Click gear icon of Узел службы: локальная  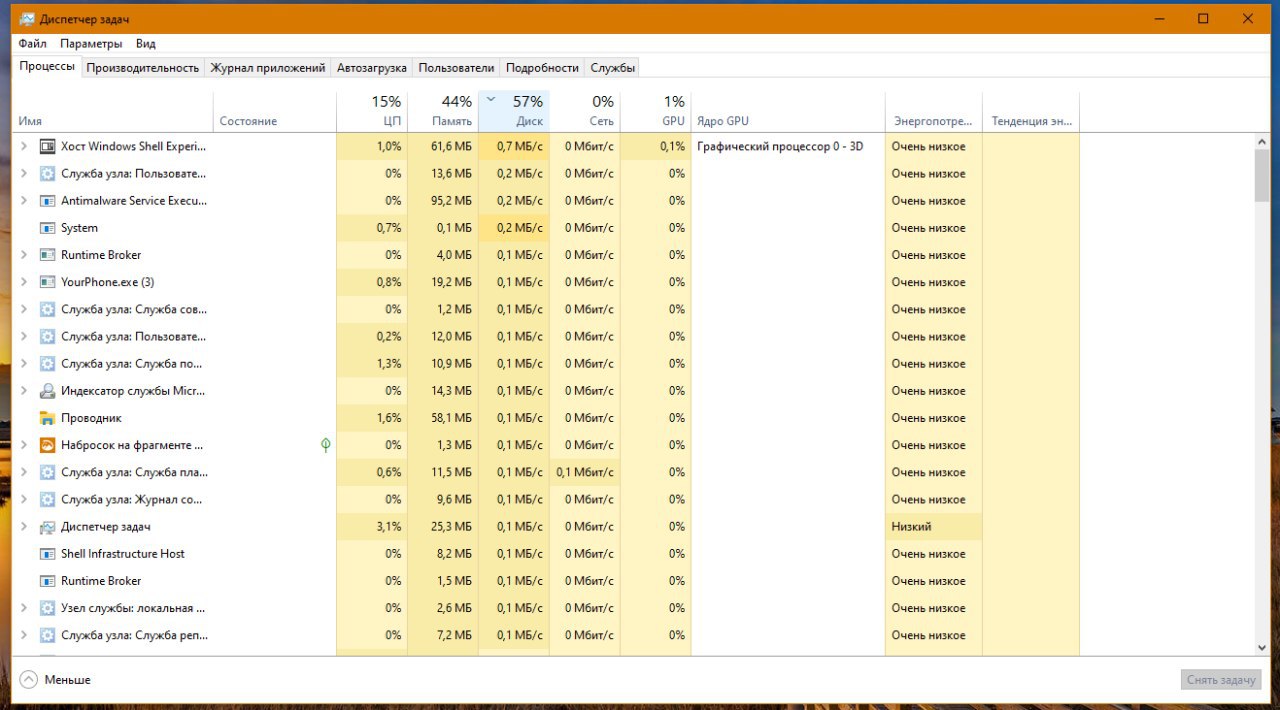tap(47, 608)
